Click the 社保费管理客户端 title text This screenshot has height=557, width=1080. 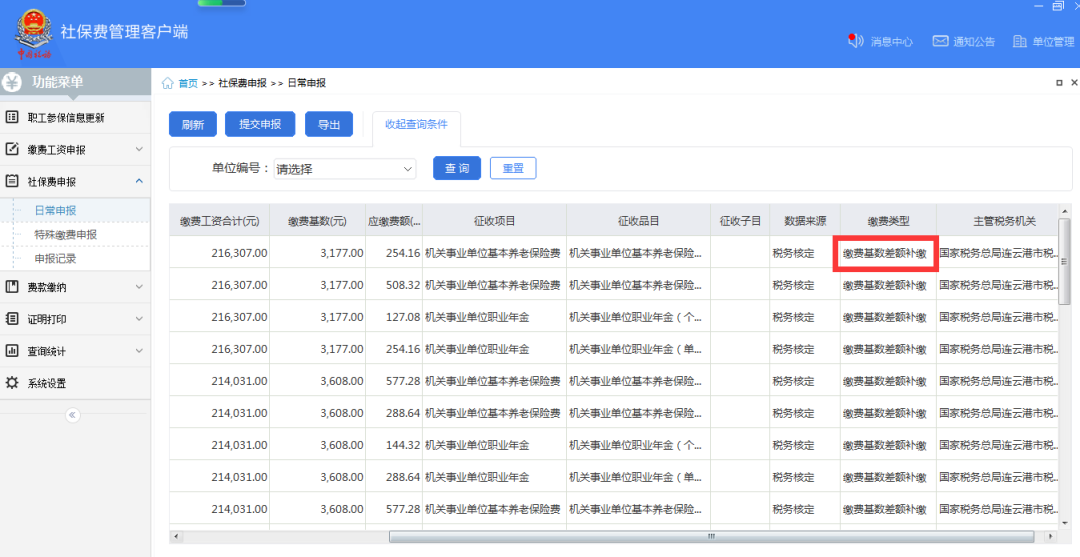point(124,32)
